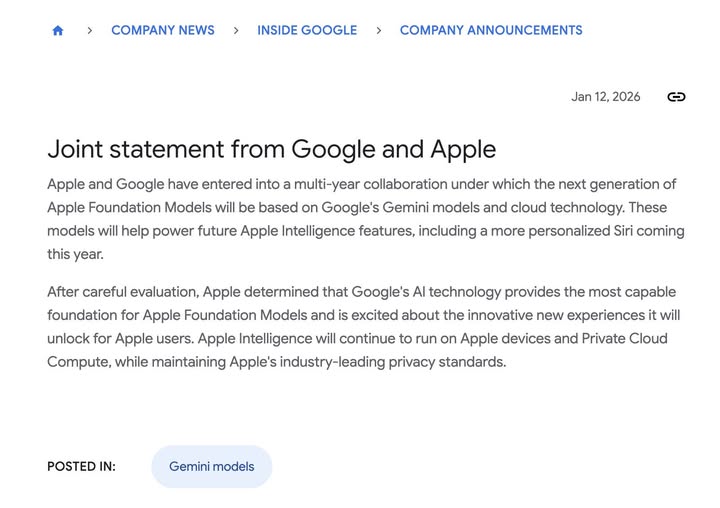The height and width of the screenshot is (508, 720).
Task: Copy the article link via chain icon
Action: coord(676,97)
